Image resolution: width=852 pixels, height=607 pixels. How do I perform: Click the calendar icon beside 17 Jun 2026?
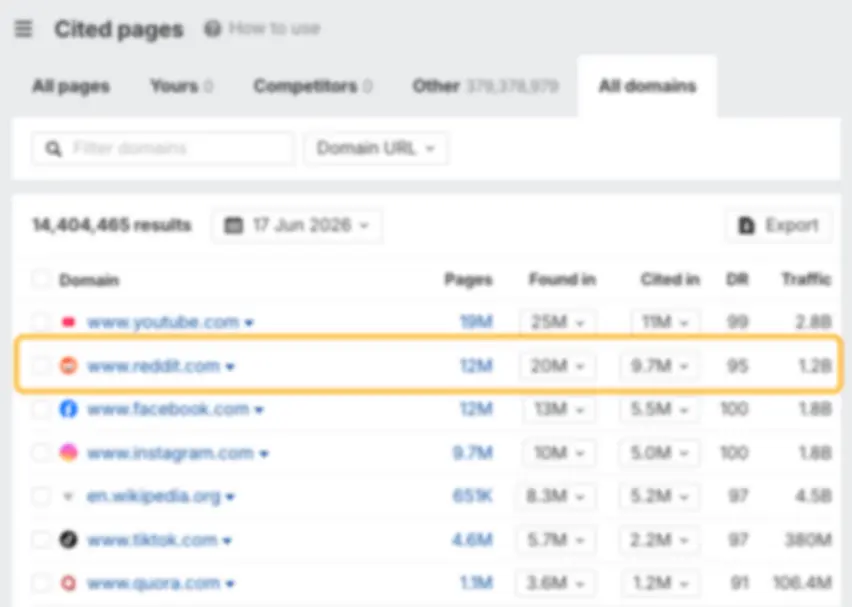pos(234,225)
